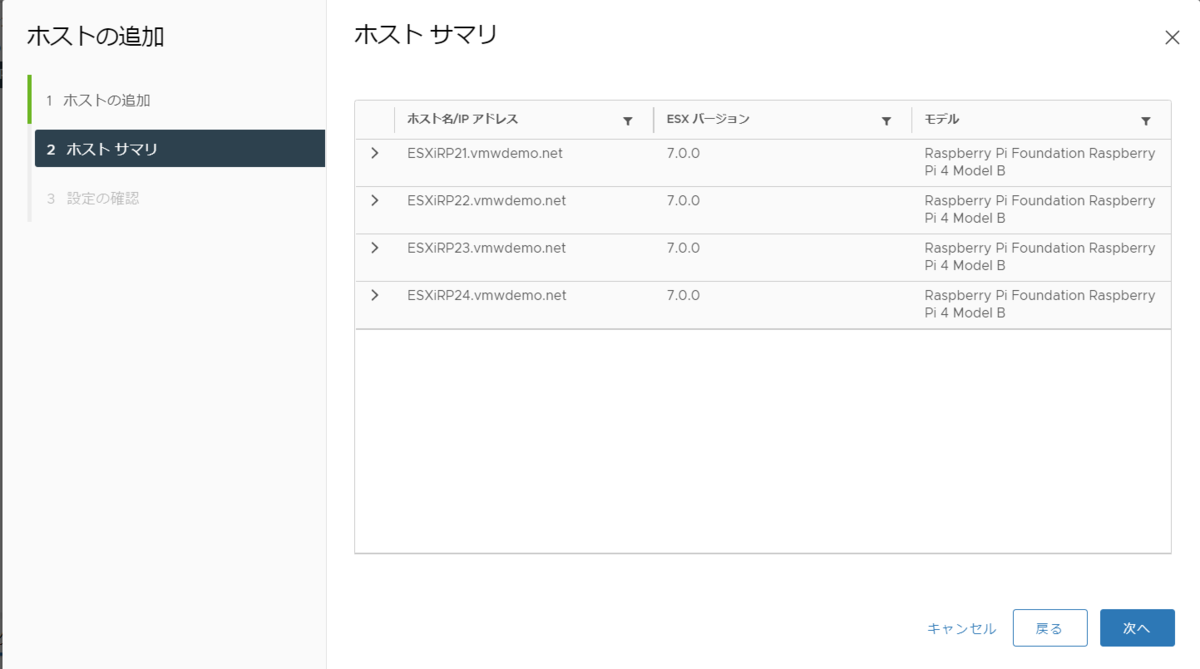Click 7.0.0 version for ESXiRP22
This screenshot has height=669, width=1200.
click(683, 201)
